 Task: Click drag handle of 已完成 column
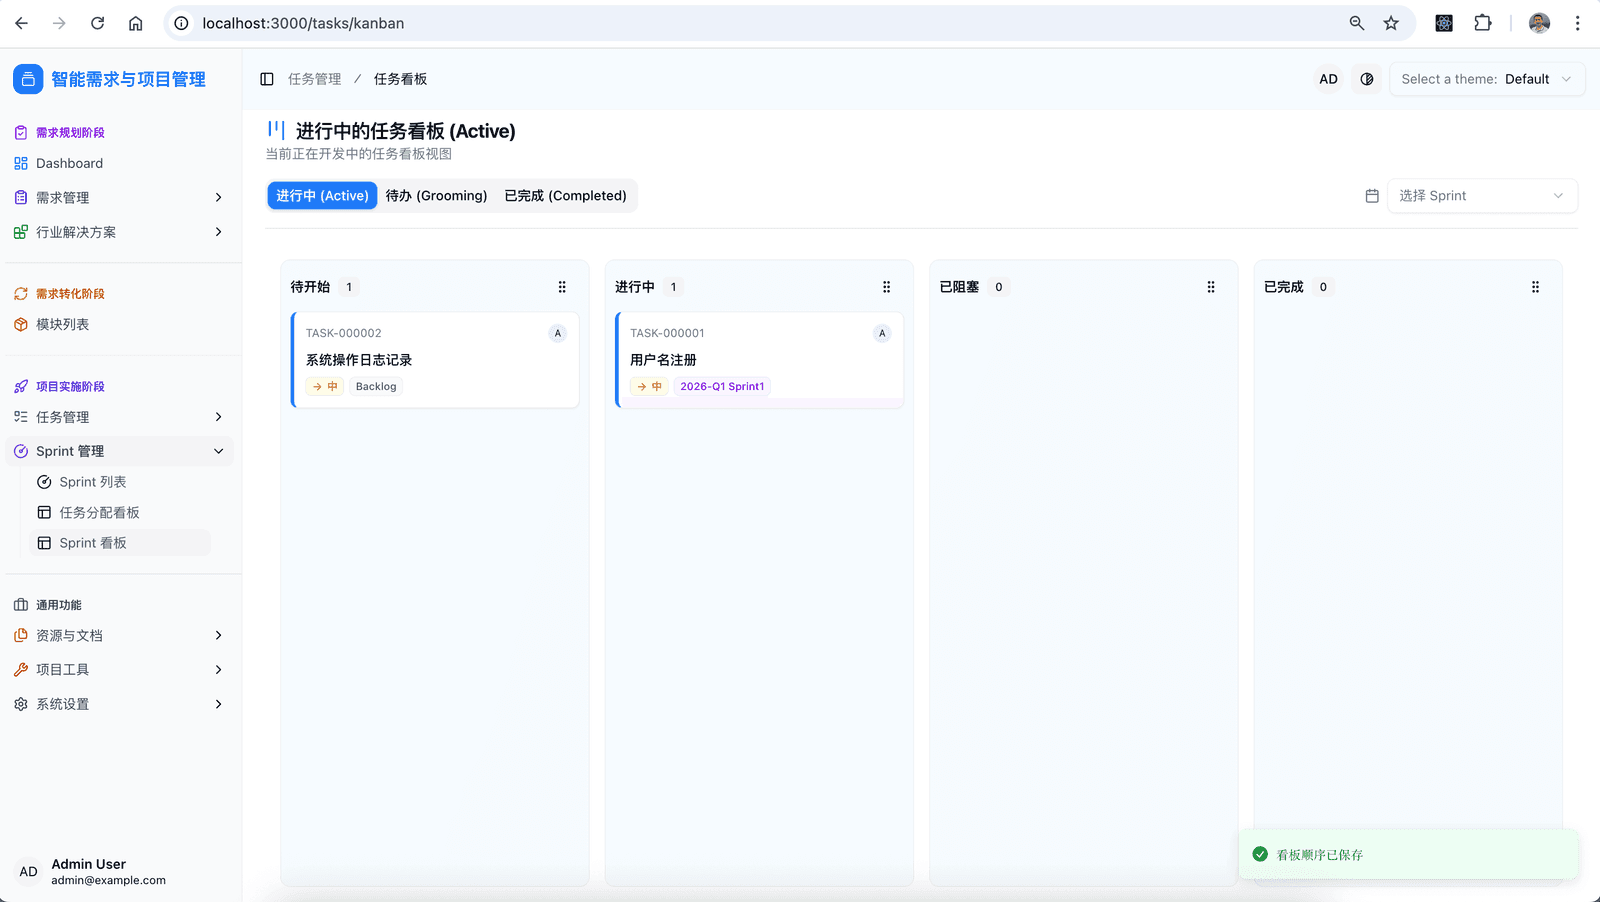[x=1535, y=287]
